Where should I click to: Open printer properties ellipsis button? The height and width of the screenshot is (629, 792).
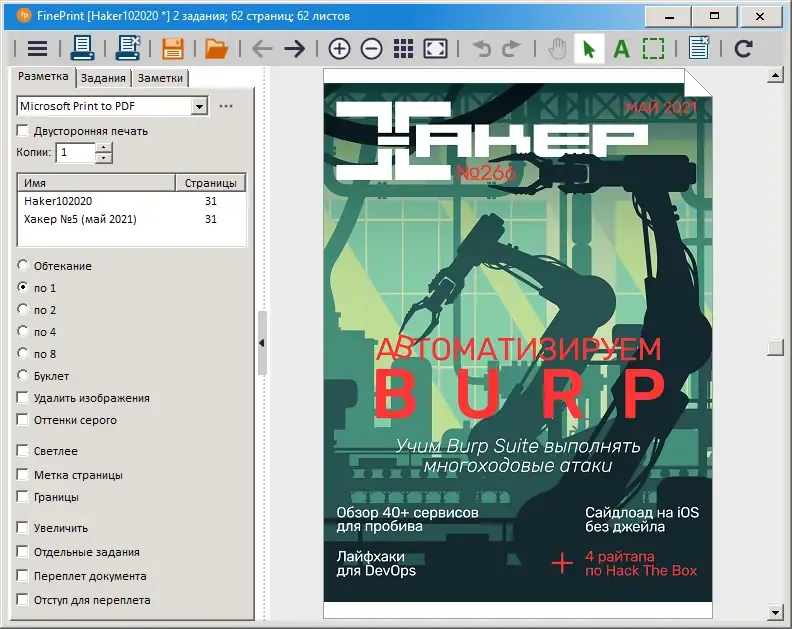226,106
